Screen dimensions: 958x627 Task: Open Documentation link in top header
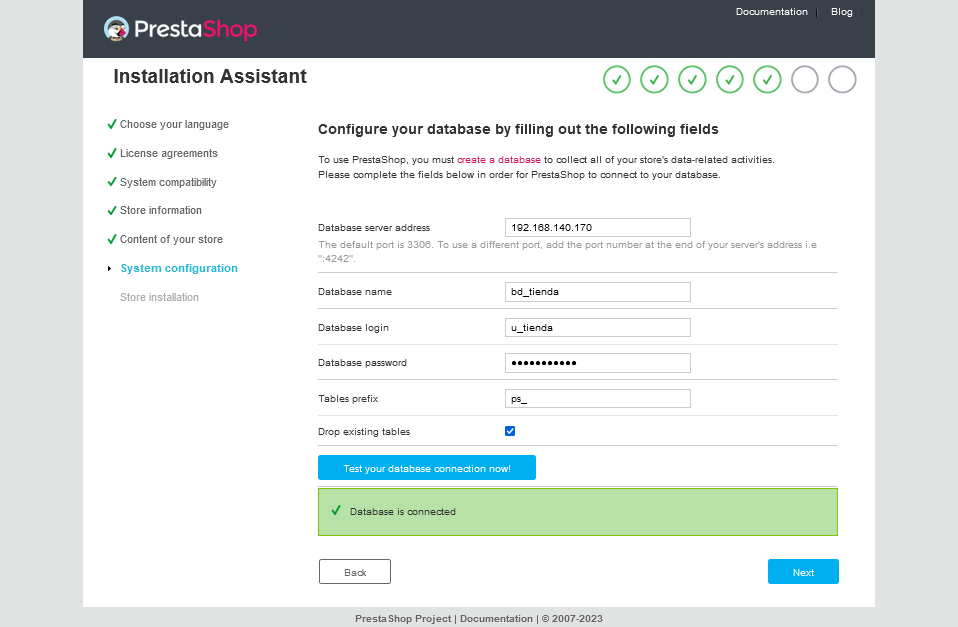pos(771,12)
